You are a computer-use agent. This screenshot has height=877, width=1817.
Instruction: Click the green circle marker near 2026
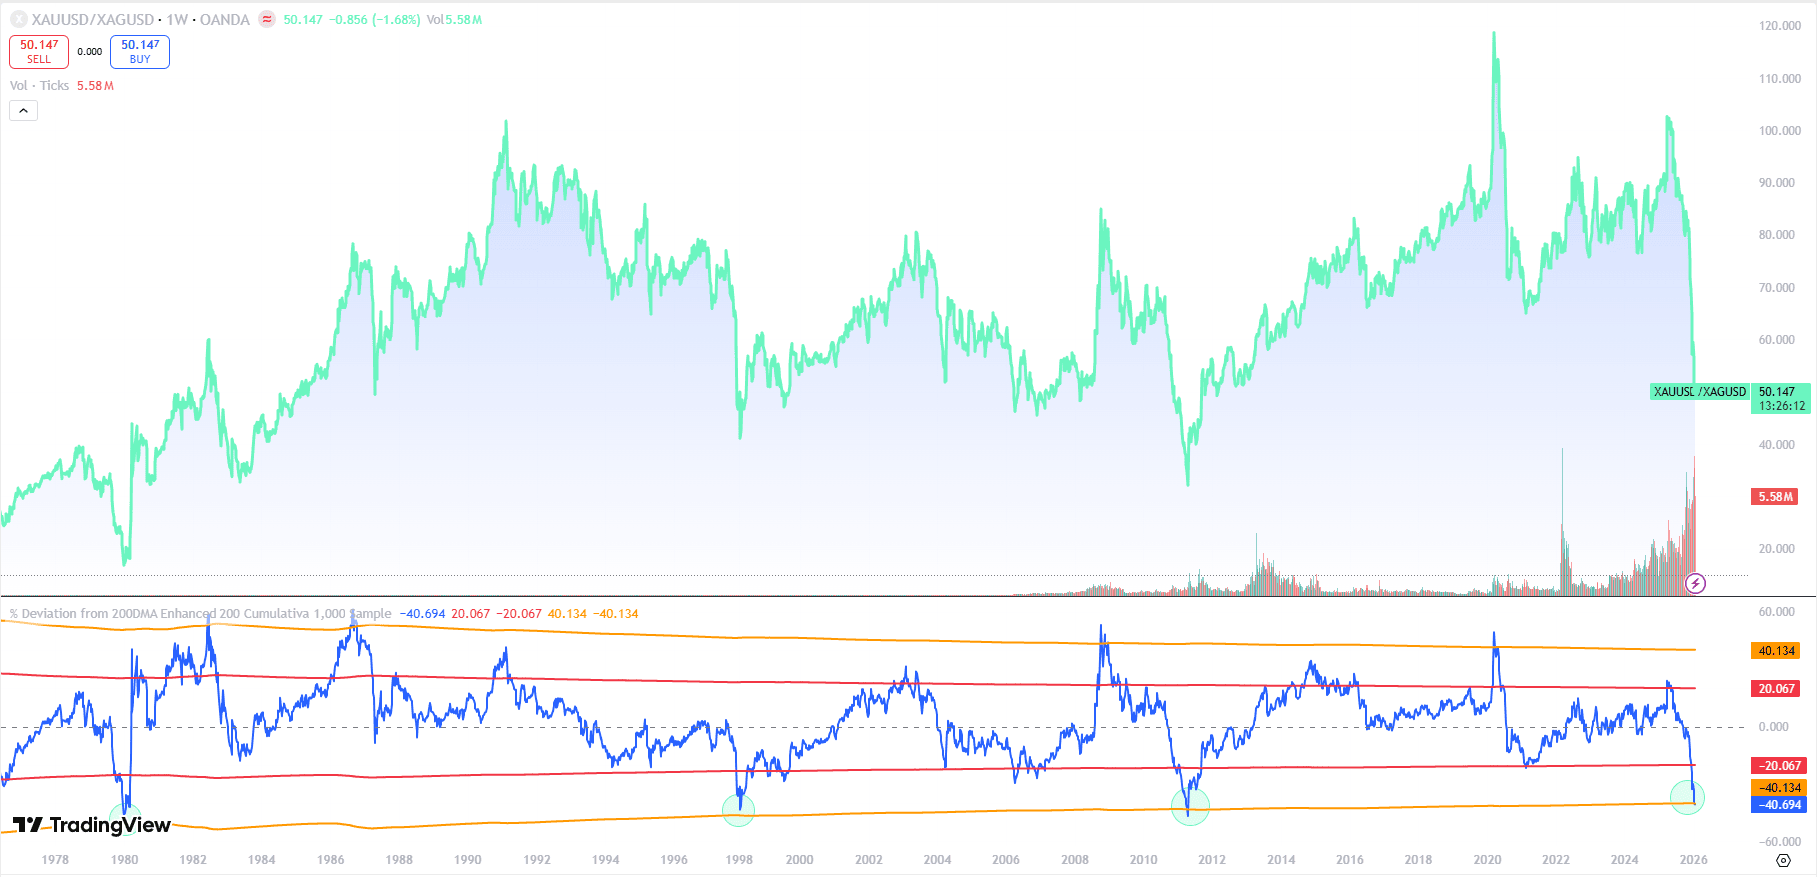pyautogui.click(x=1687, y=797)
